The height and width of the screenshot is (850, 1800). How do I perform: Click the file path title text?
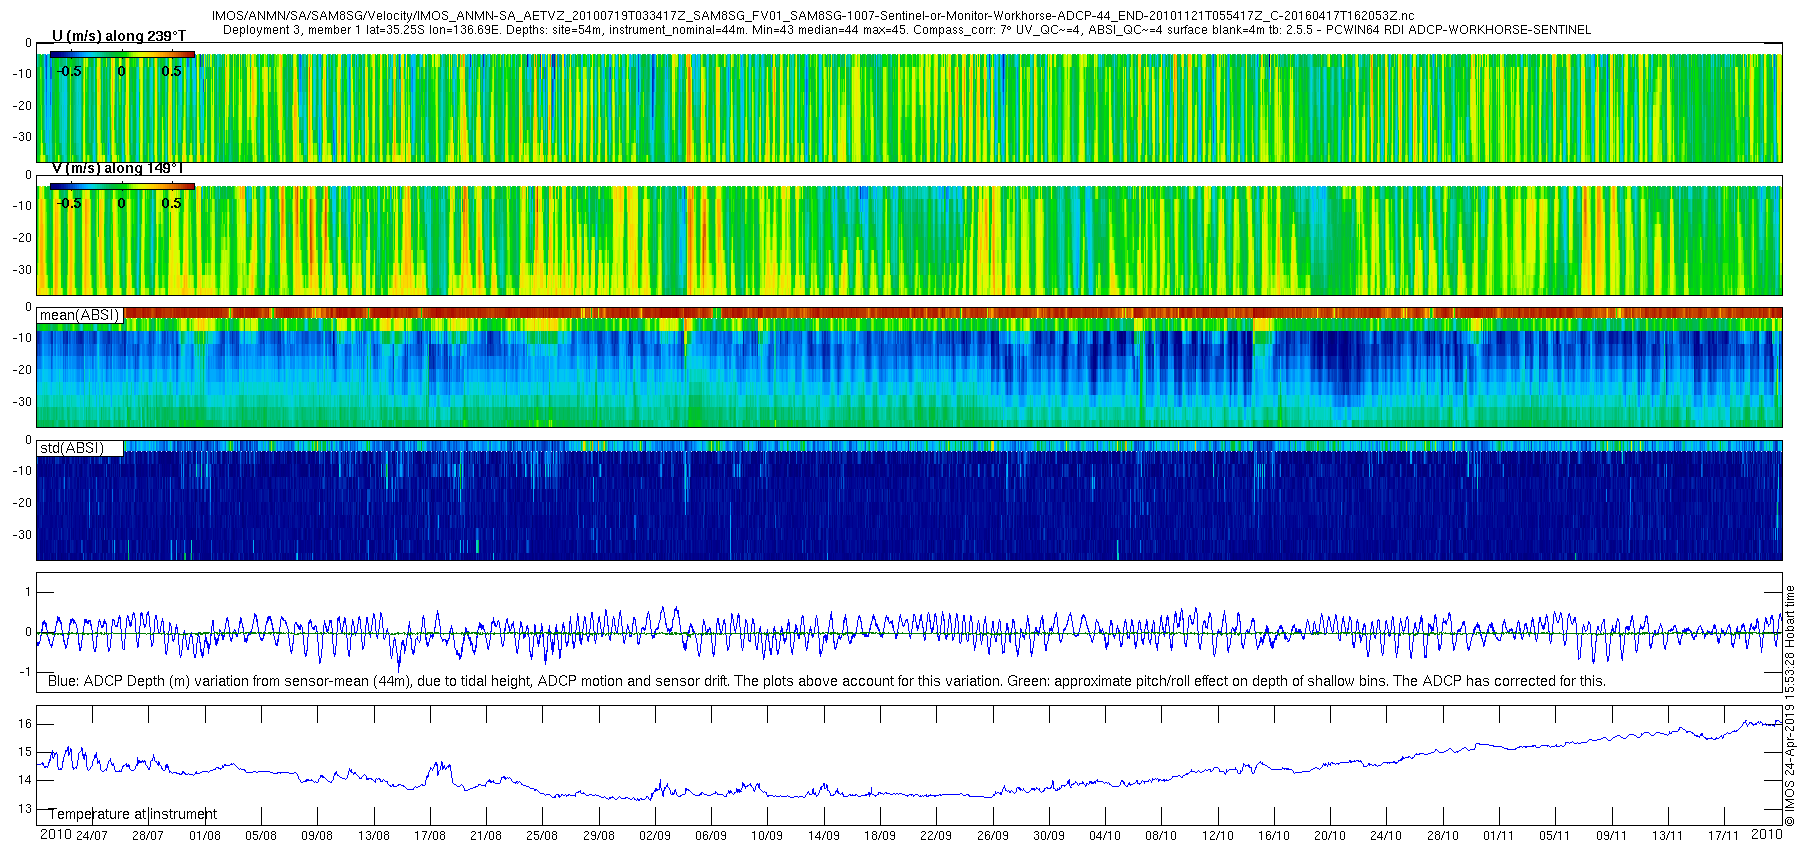click(813, 16)
